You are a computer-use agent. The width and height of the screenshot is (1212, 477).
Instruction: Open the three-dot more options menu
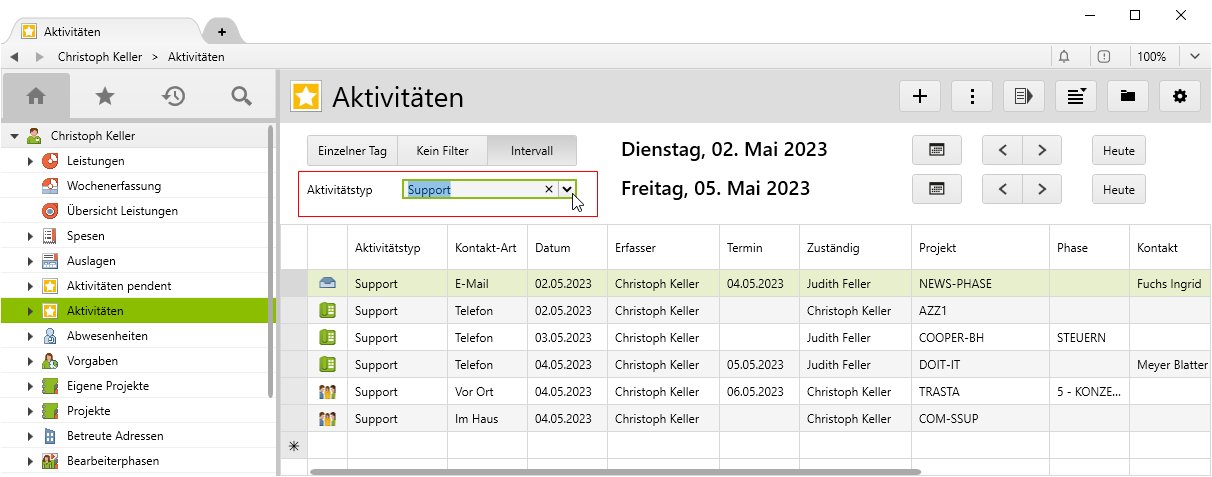972,96
